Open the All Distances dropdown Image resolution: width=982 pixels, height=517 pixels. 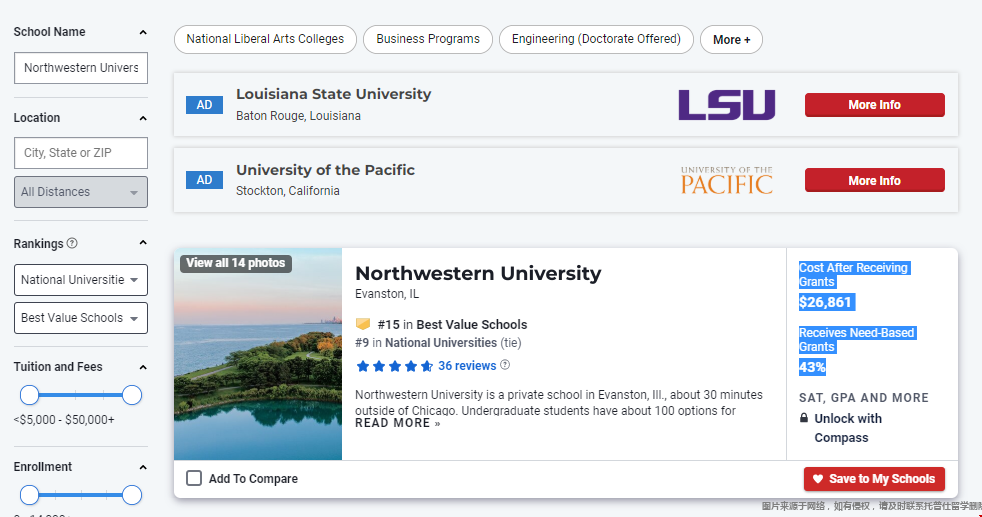(x=81, y=192)
